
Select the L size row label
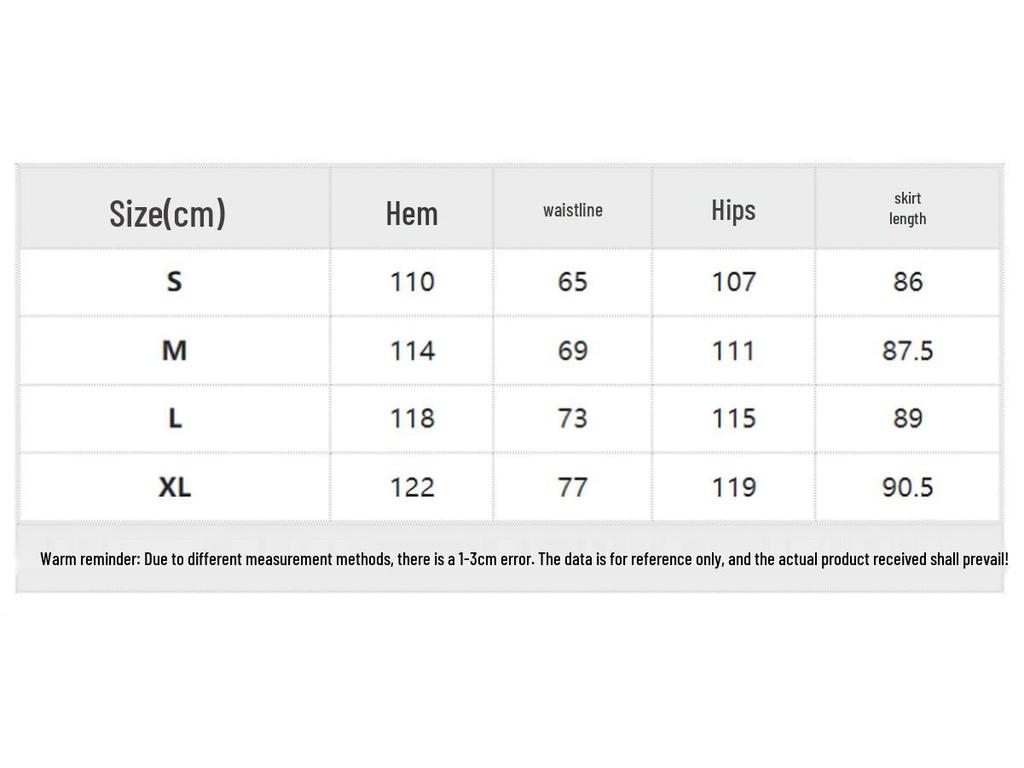point(174,418)
